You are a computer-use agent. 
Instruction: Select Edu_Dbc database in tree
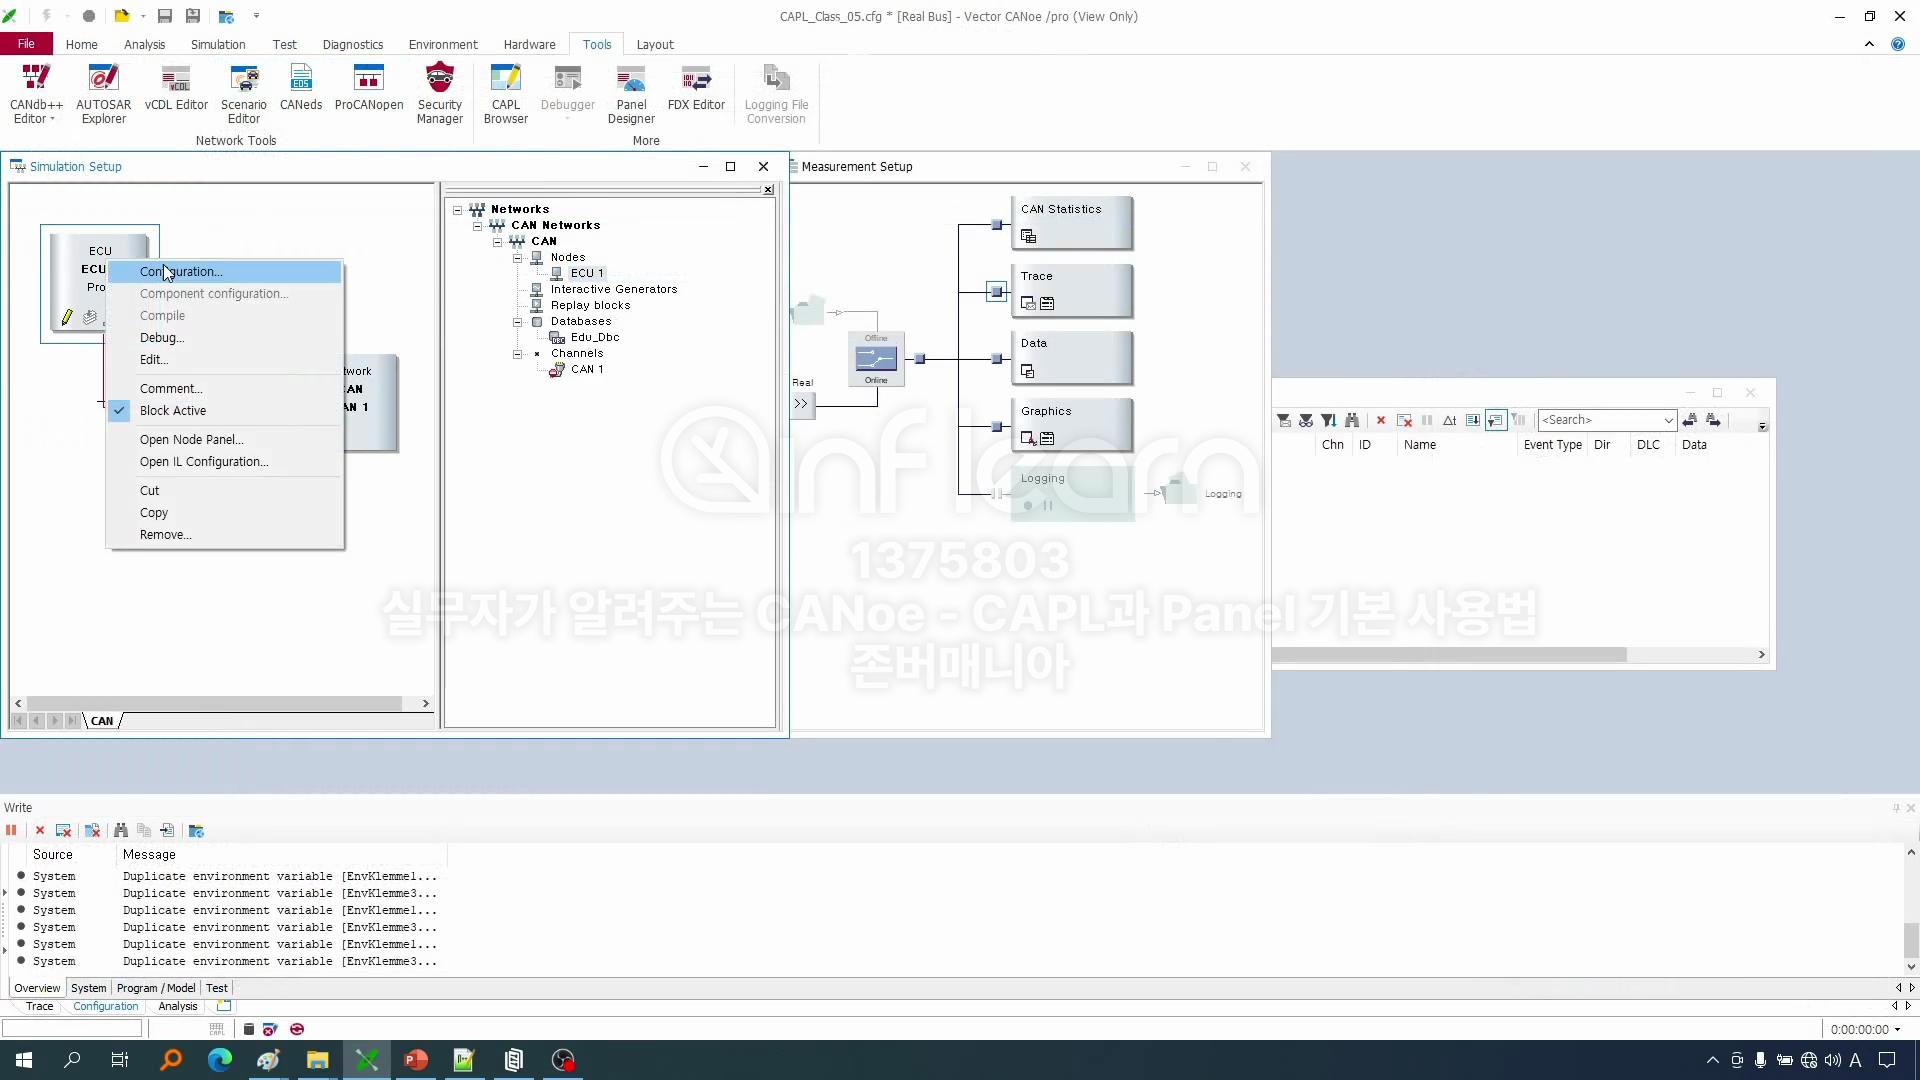click(595, 338)
